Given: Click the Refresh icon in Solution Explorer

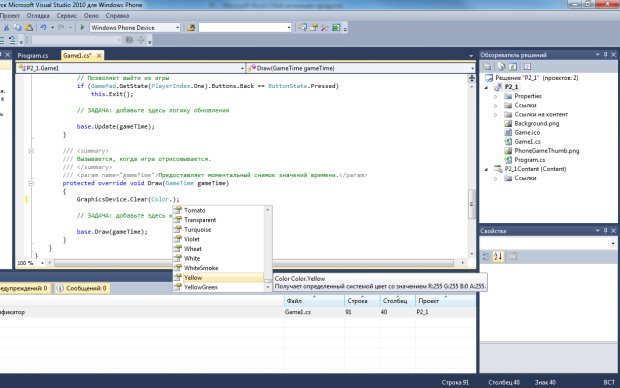Looking at the screenshot, I should click(512, 67).
